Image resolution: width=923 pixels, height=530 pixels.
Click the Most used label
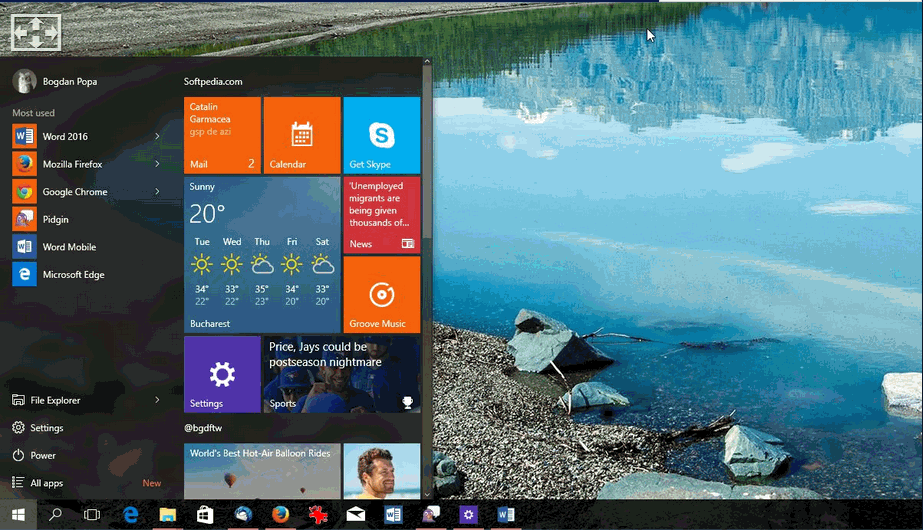coord(34,112)
